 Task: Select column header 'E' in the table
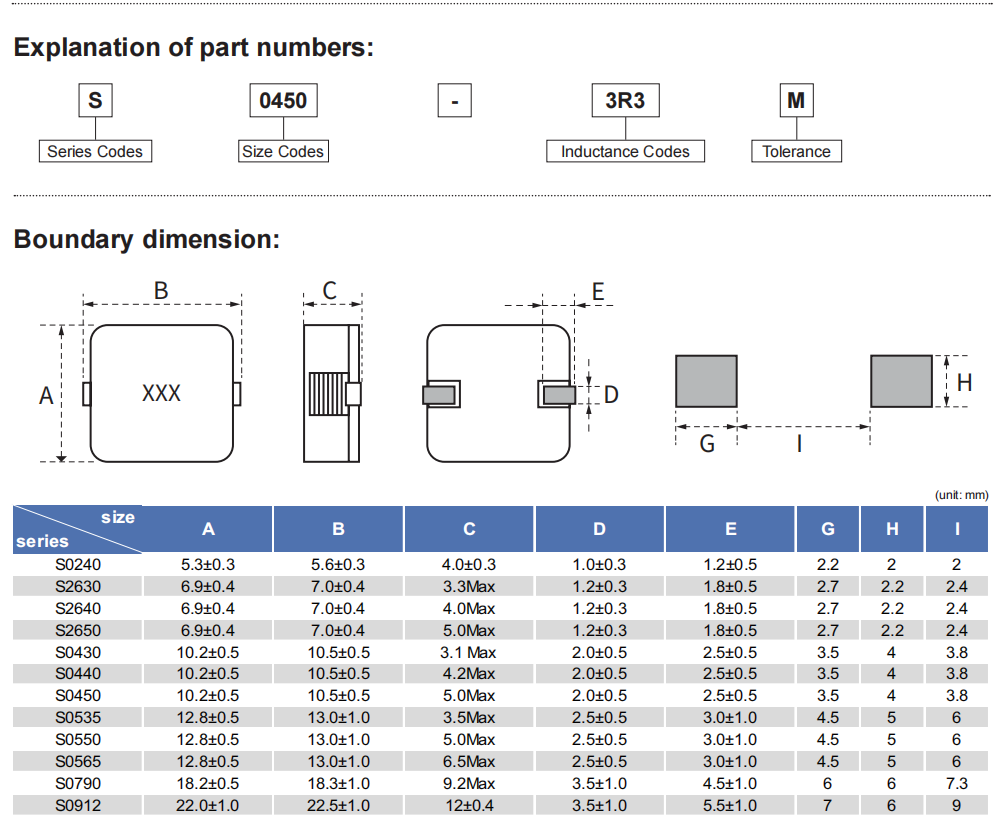730,529
